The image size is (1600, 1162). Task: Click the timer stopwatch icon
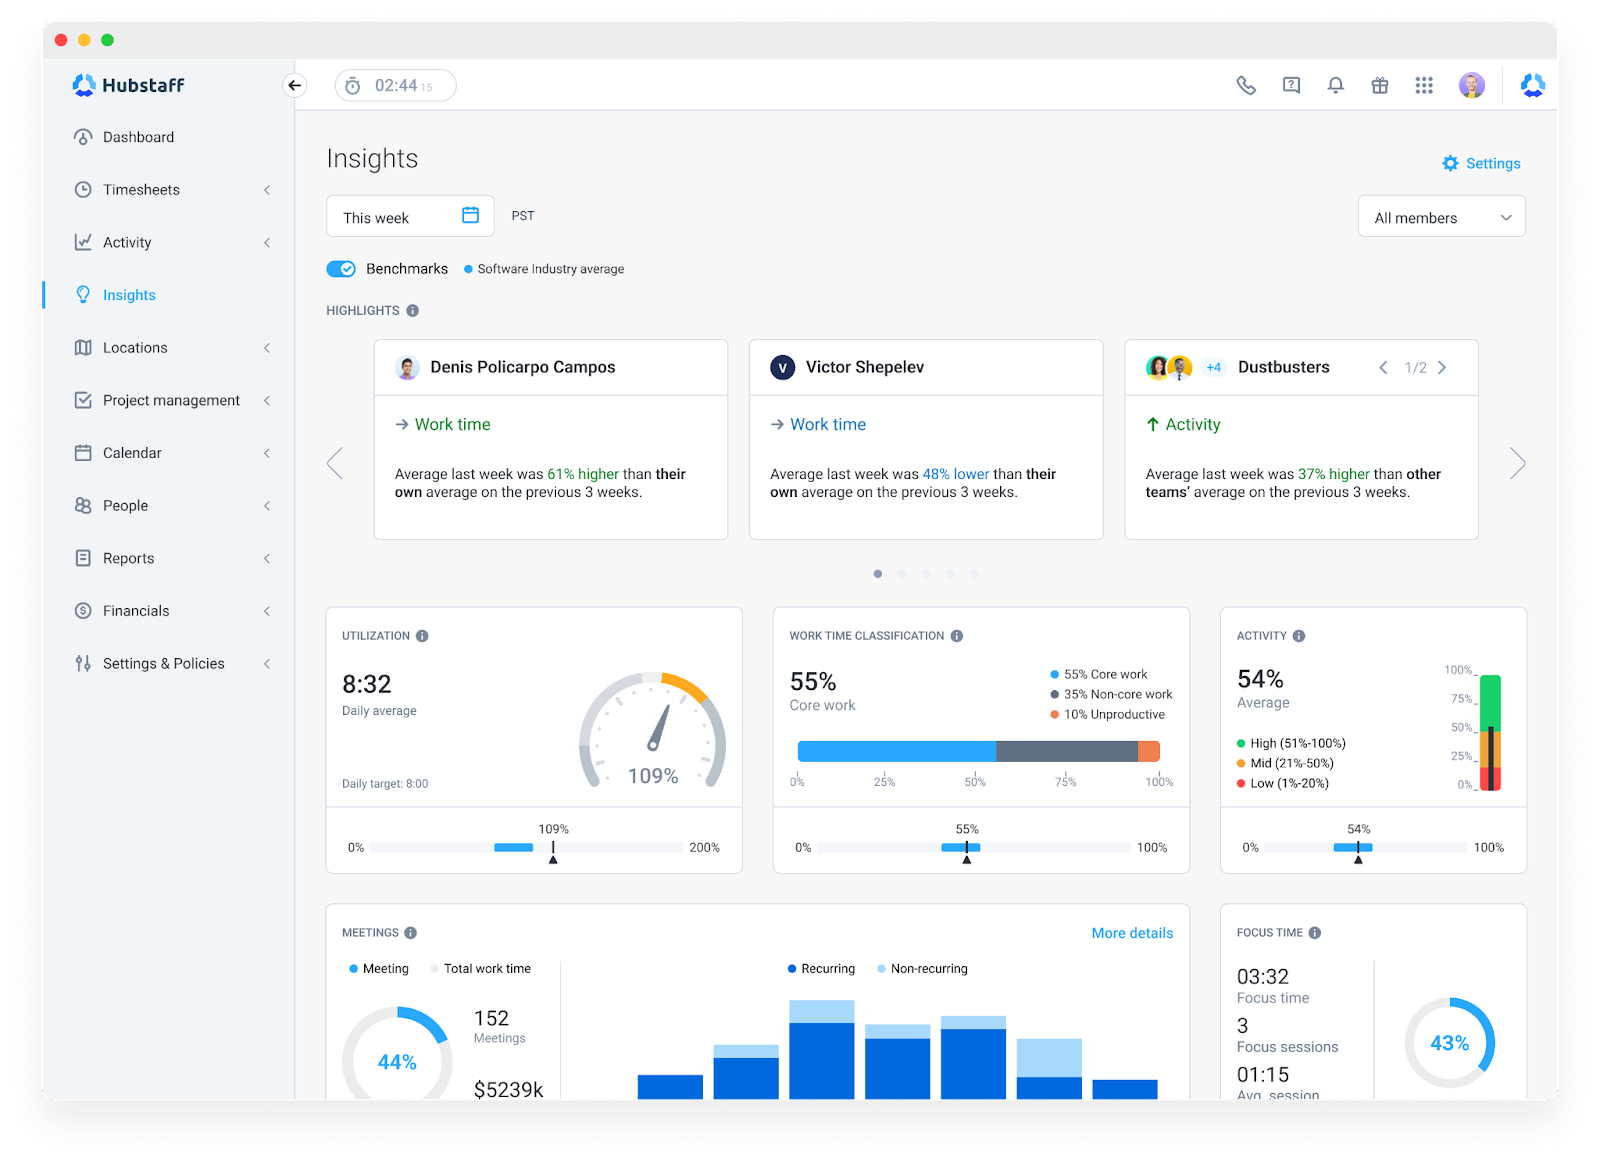pos(352,85)
